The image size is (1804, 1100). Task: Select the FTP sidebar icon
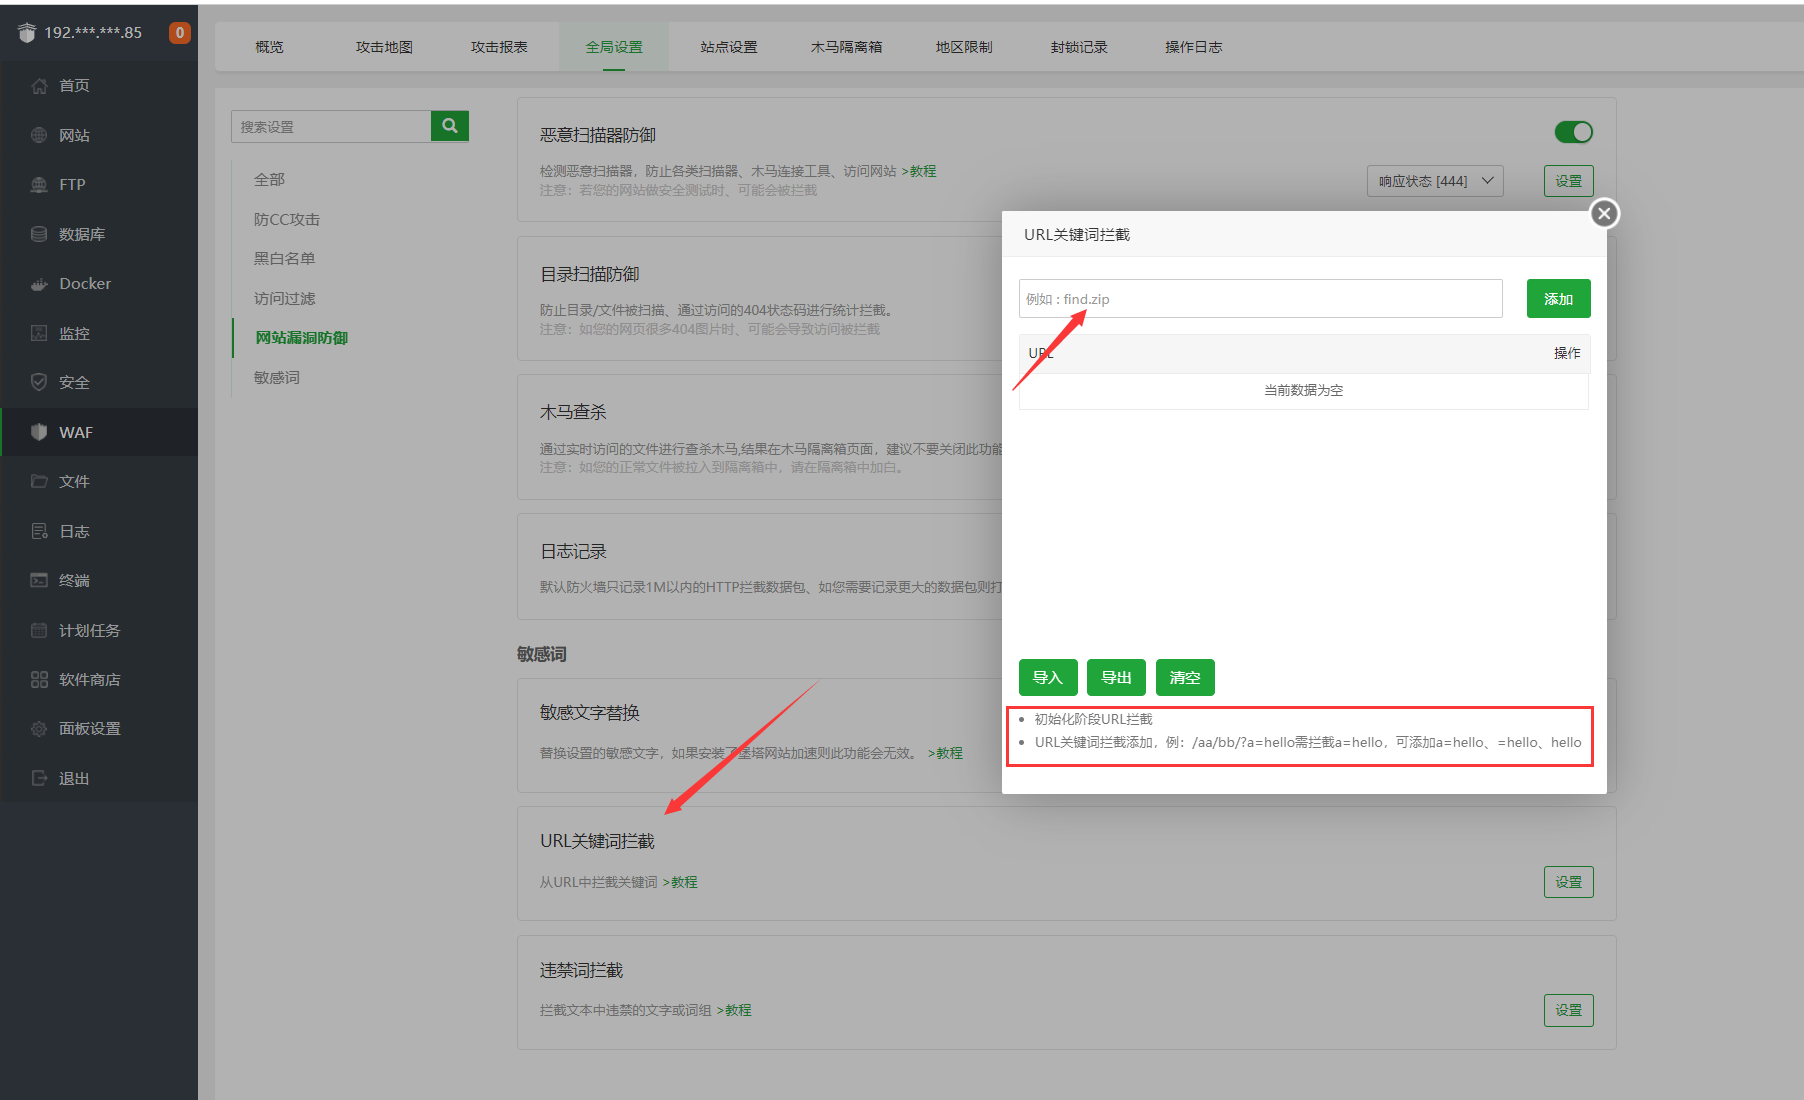point(39,185)
